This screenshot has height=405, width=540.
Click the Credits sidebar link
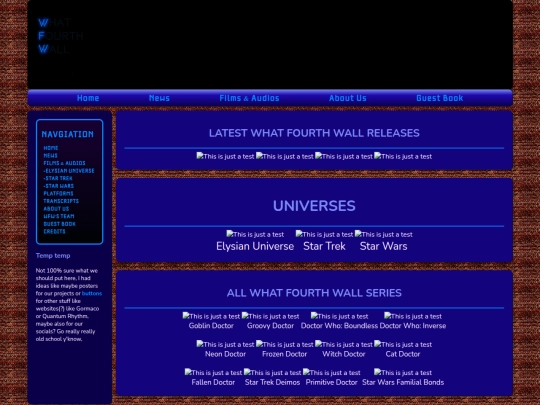54,231
